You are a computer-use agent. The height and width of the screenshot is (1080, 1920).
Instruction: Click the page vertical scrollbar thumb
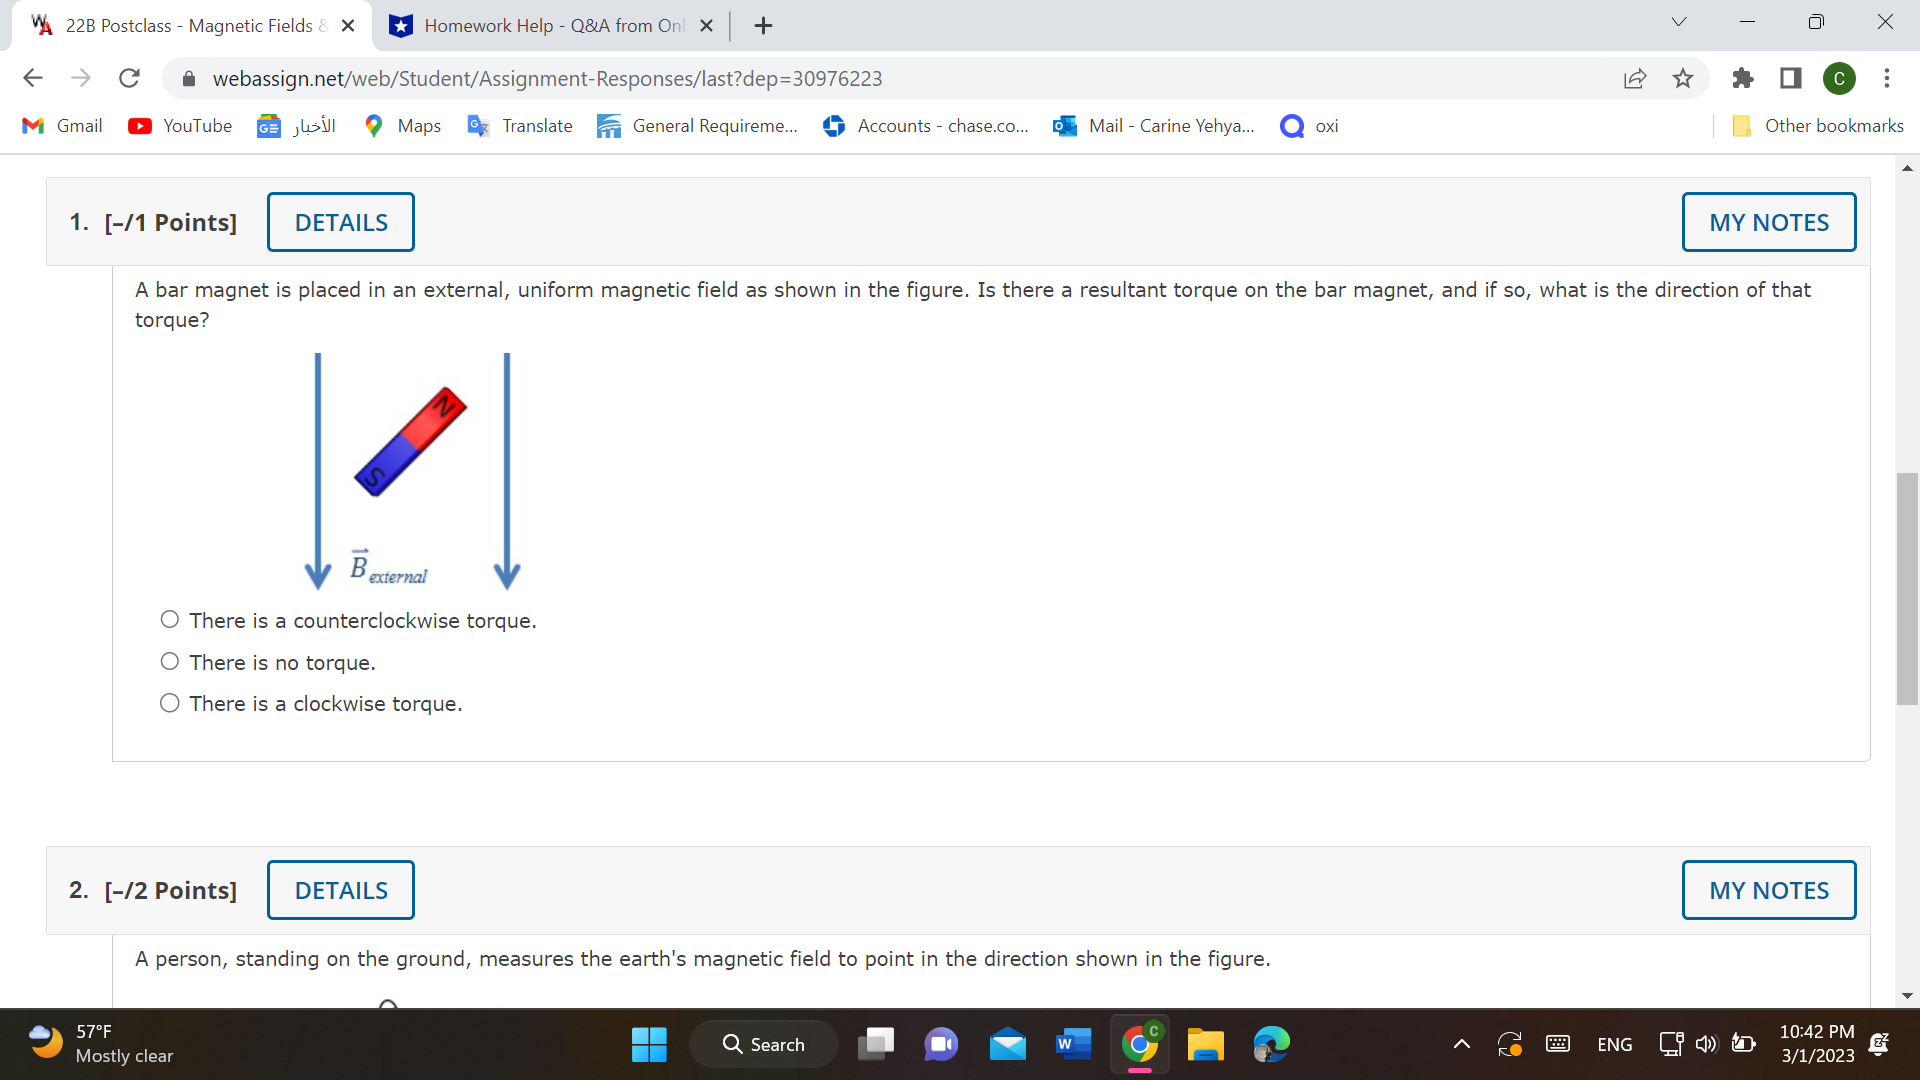(1907, 590)
